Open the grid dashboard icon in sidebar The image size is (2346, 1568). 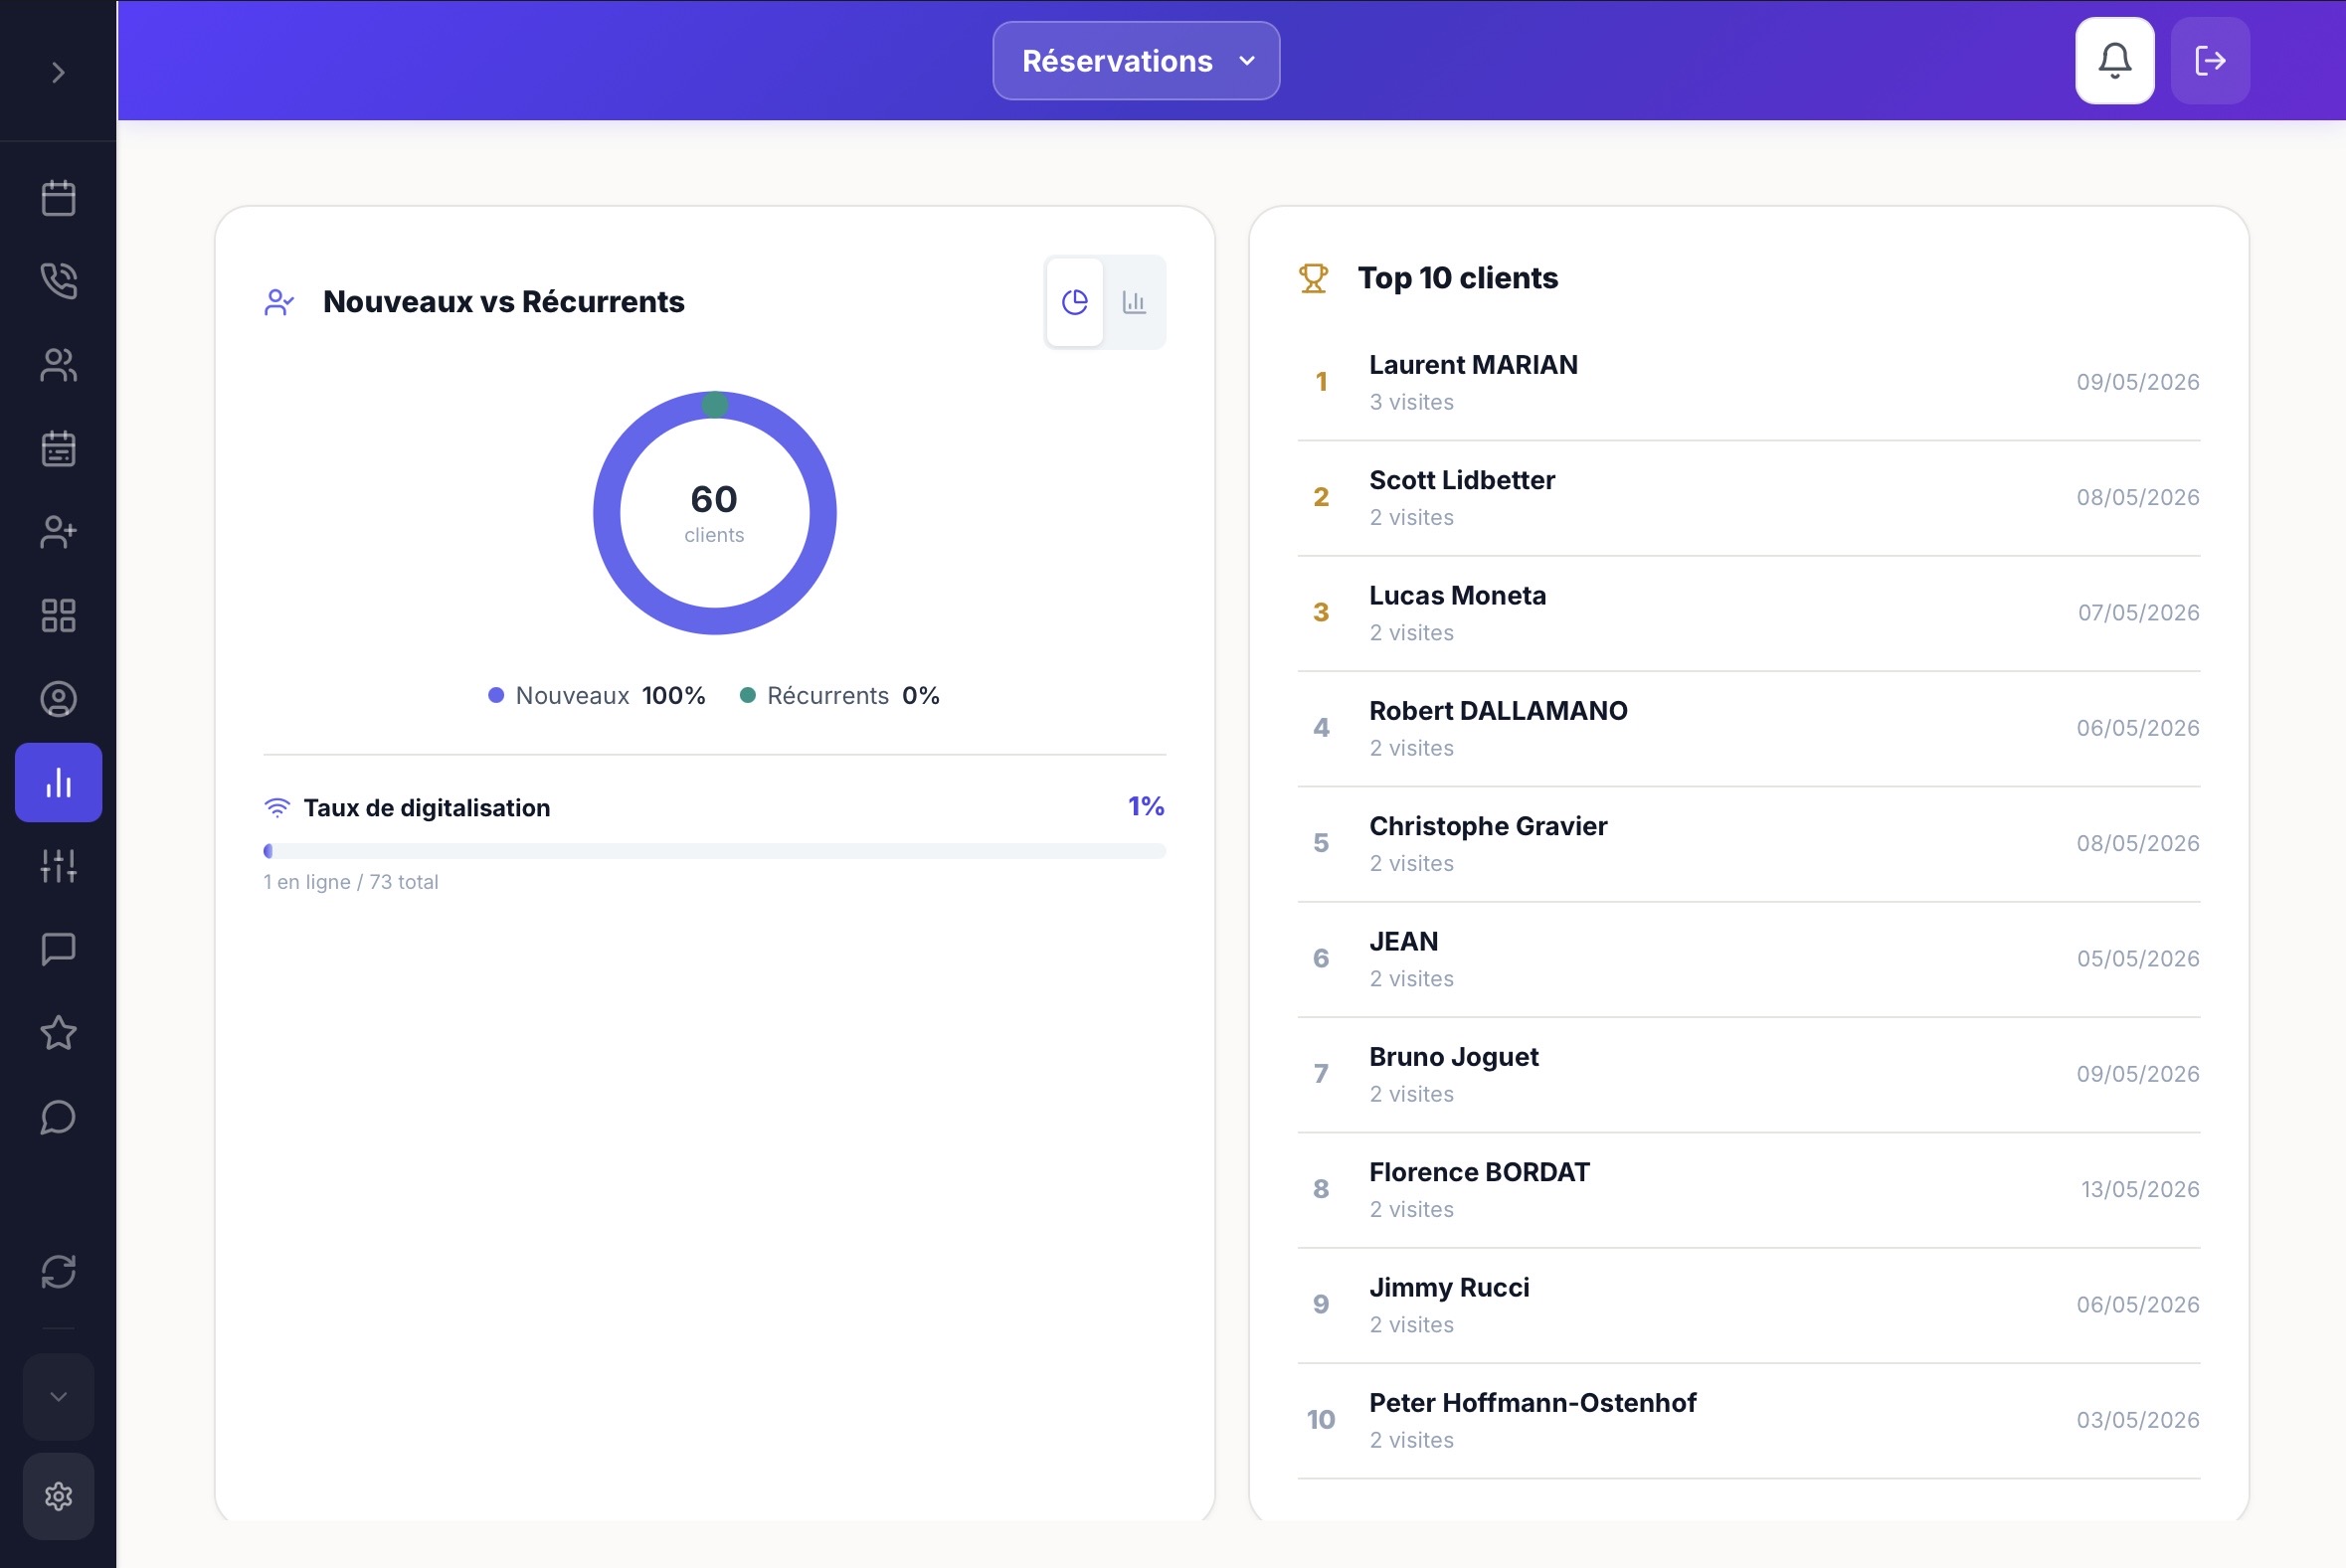coord(58,615)
